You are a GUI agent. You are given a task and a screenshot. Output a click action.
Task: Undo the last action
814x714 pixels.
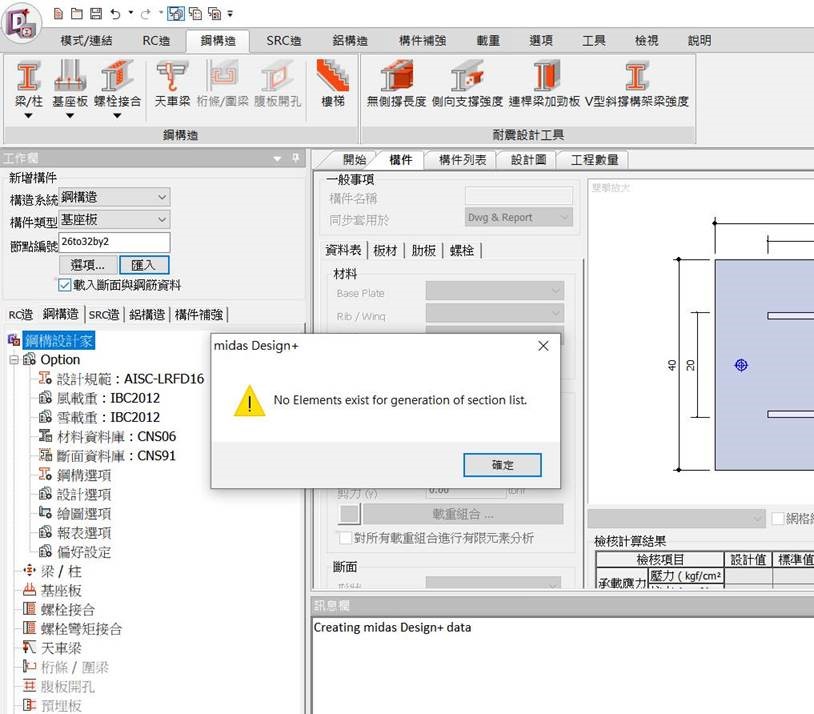[115, 14]
